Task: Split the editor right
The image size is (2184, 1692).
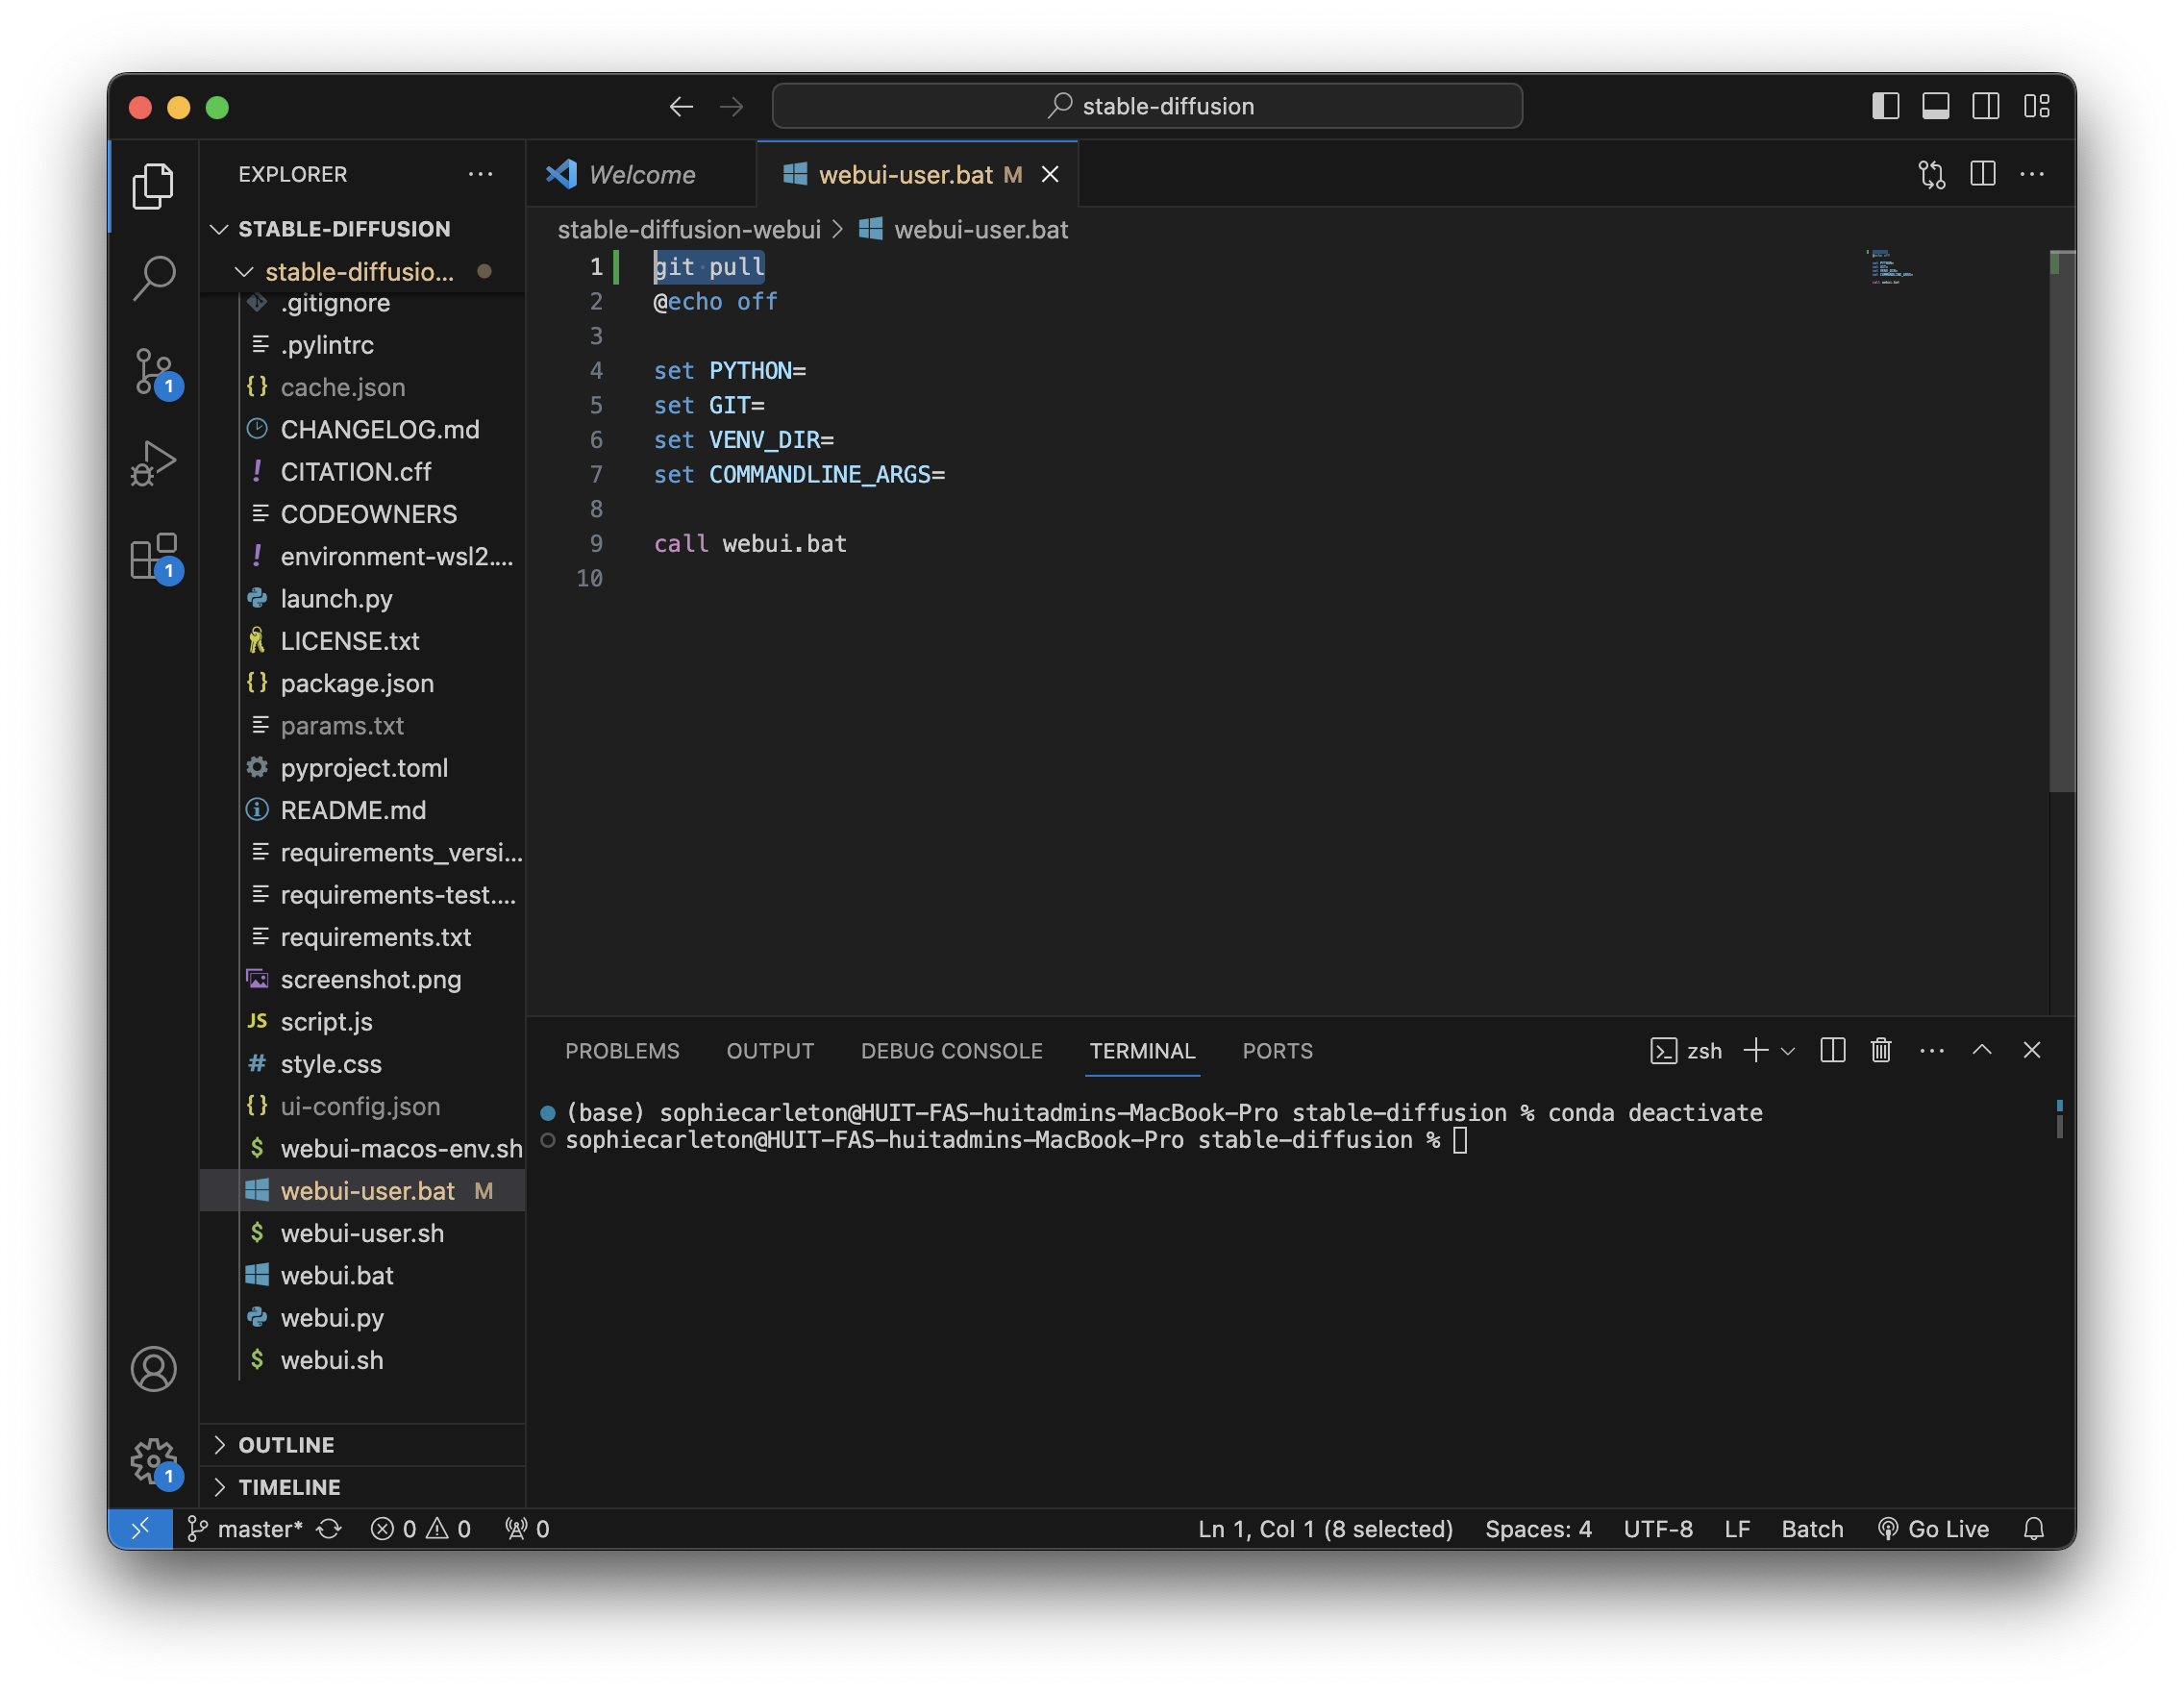Action: point(1983,174)
